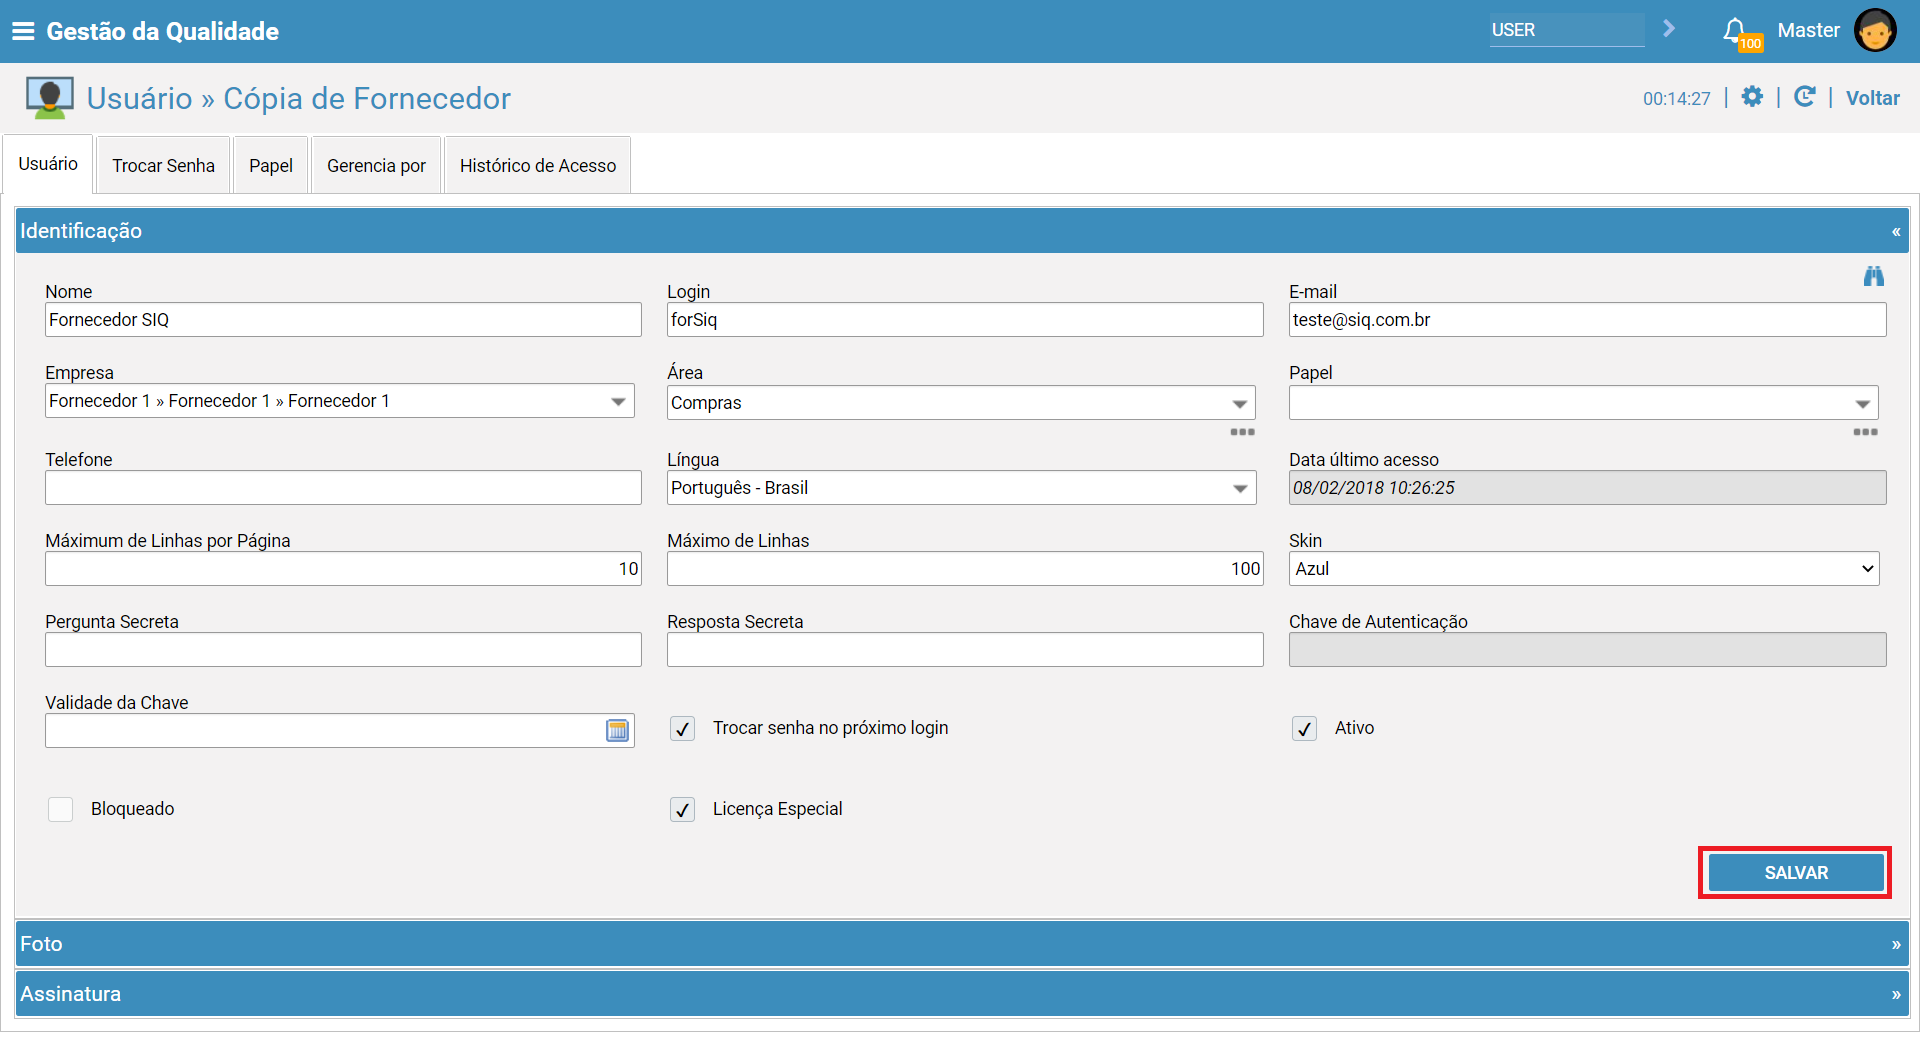
Task: Click the Pergunta Secreta input field
Action: 343,650
